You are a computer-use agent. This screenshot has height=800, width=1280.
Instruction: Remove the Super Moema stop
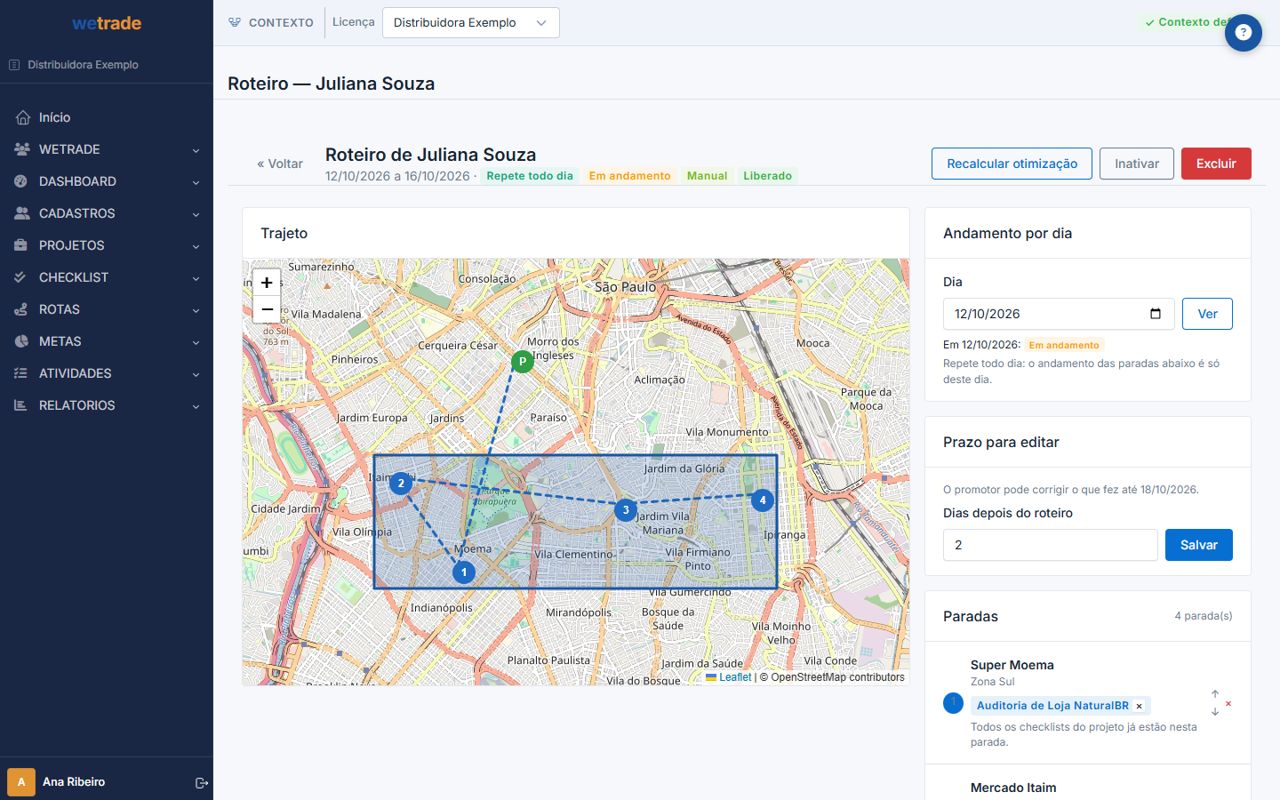tap(1228, 703)
